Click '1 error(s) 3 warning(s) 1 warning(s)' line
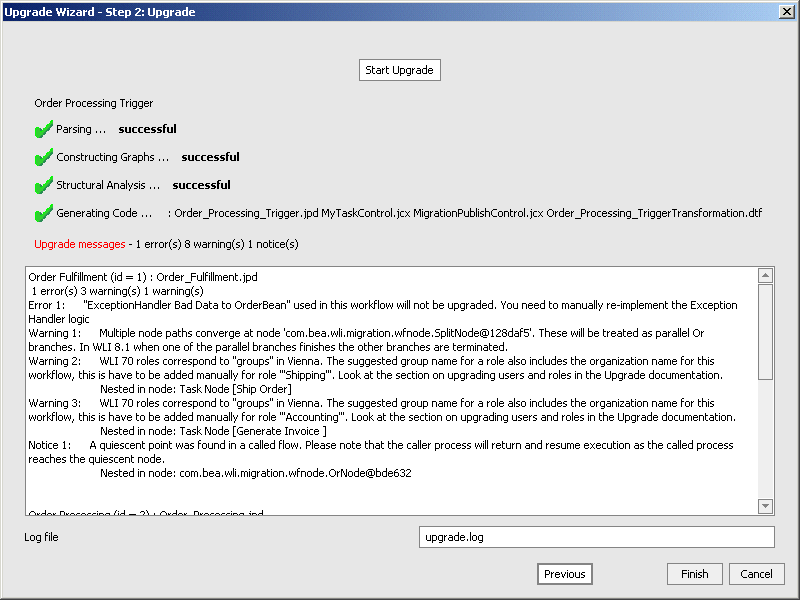The height and width of the screenshot is (600, 800). (117, 291)
